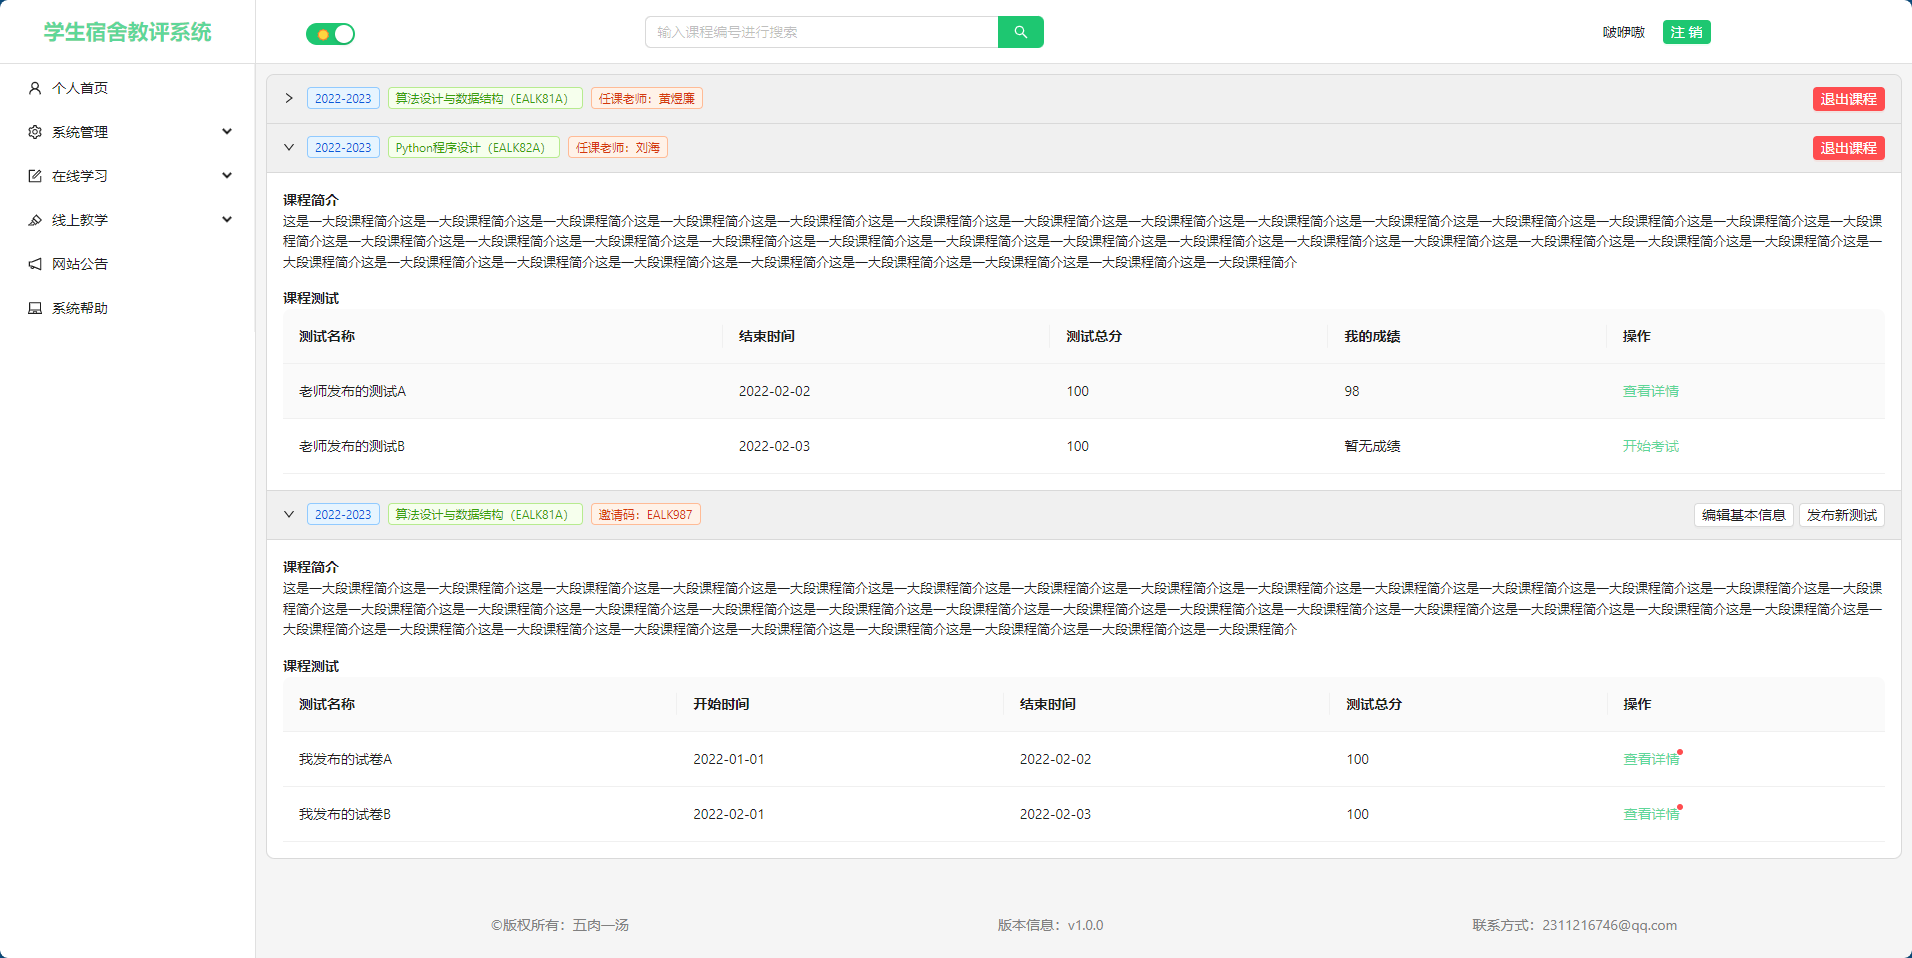The width and height of the screenshot is (1912, 958).
Task: Click the 开始时间 column header
Action: click(721, 704)
